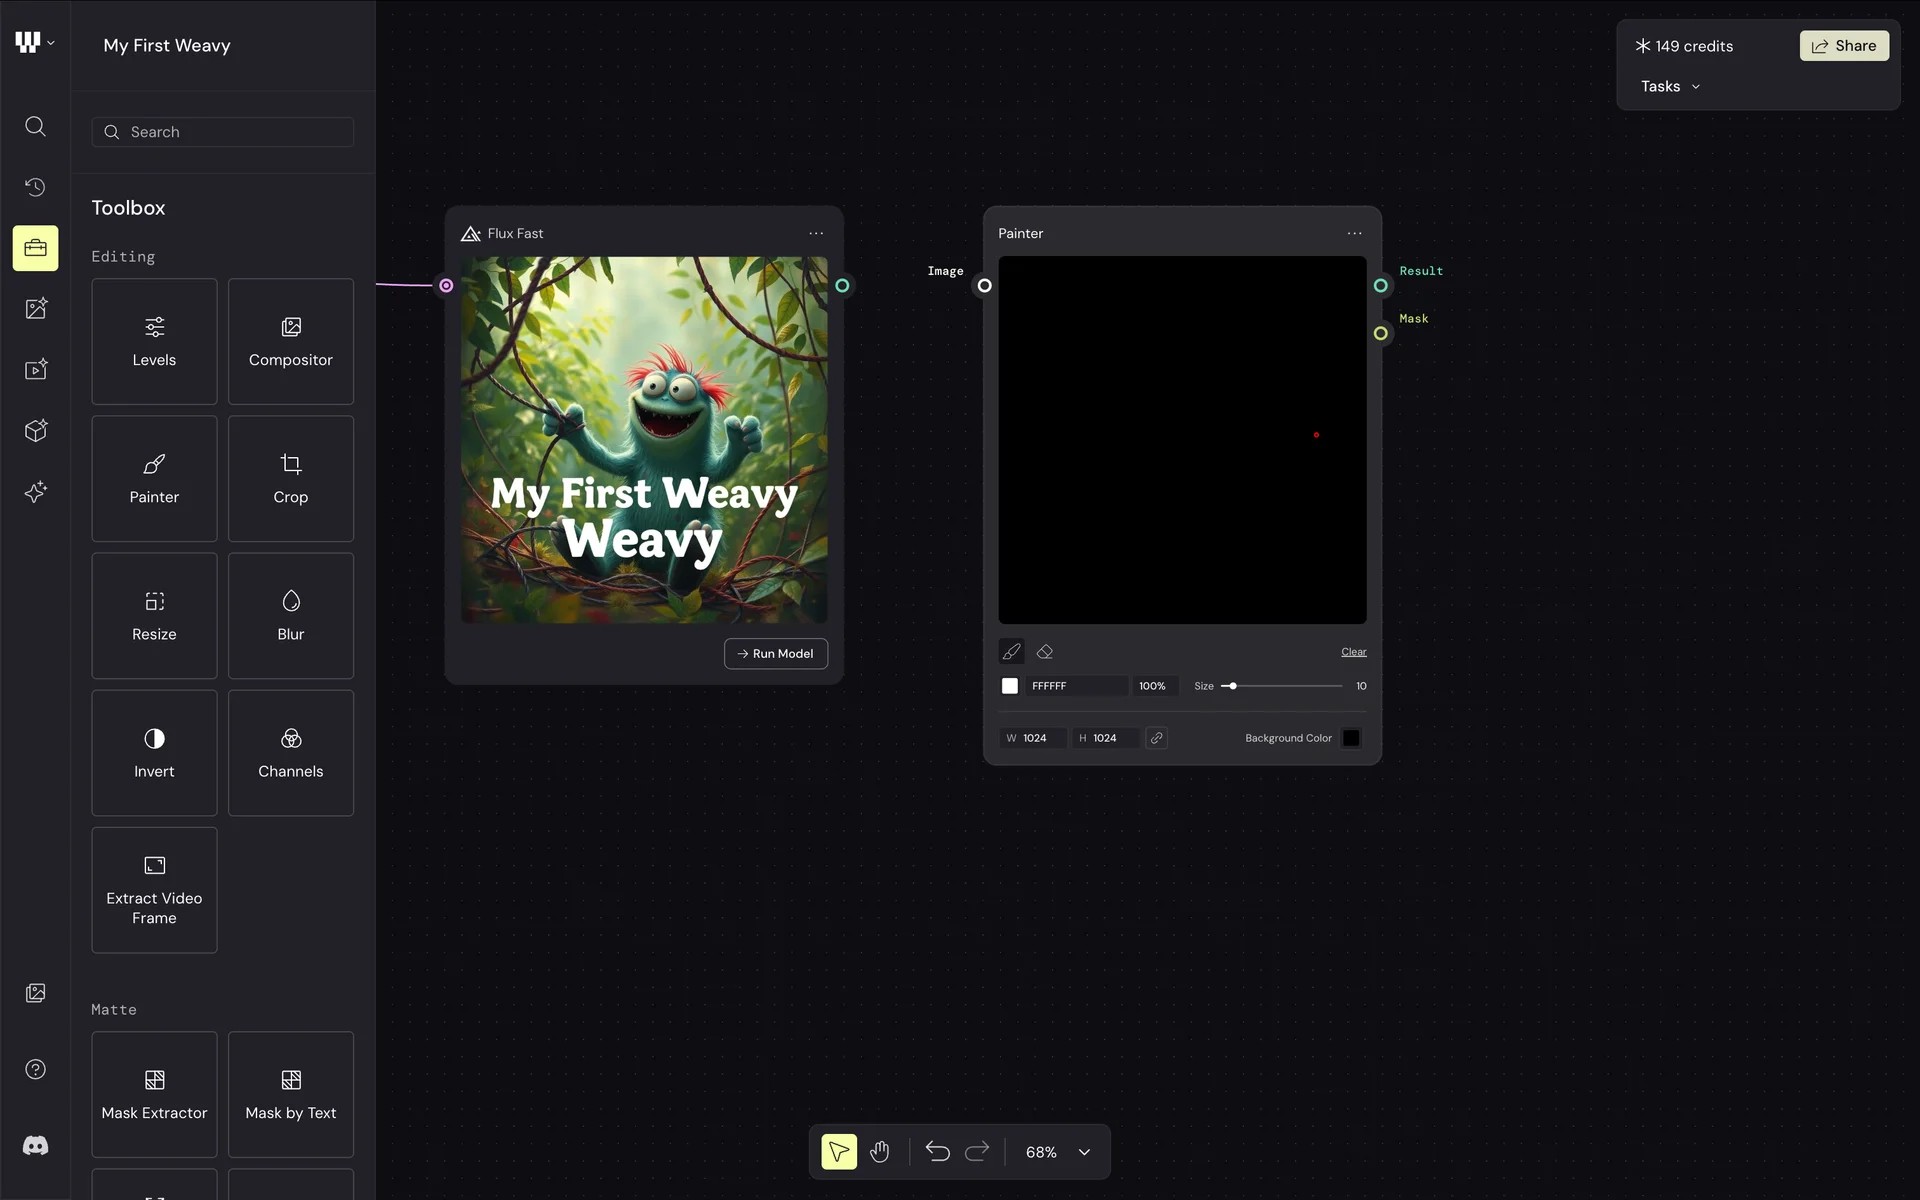Open the Weavy logo menu chevron
The width and height of the screenshot is (1920, 1200).
[50, 43]
